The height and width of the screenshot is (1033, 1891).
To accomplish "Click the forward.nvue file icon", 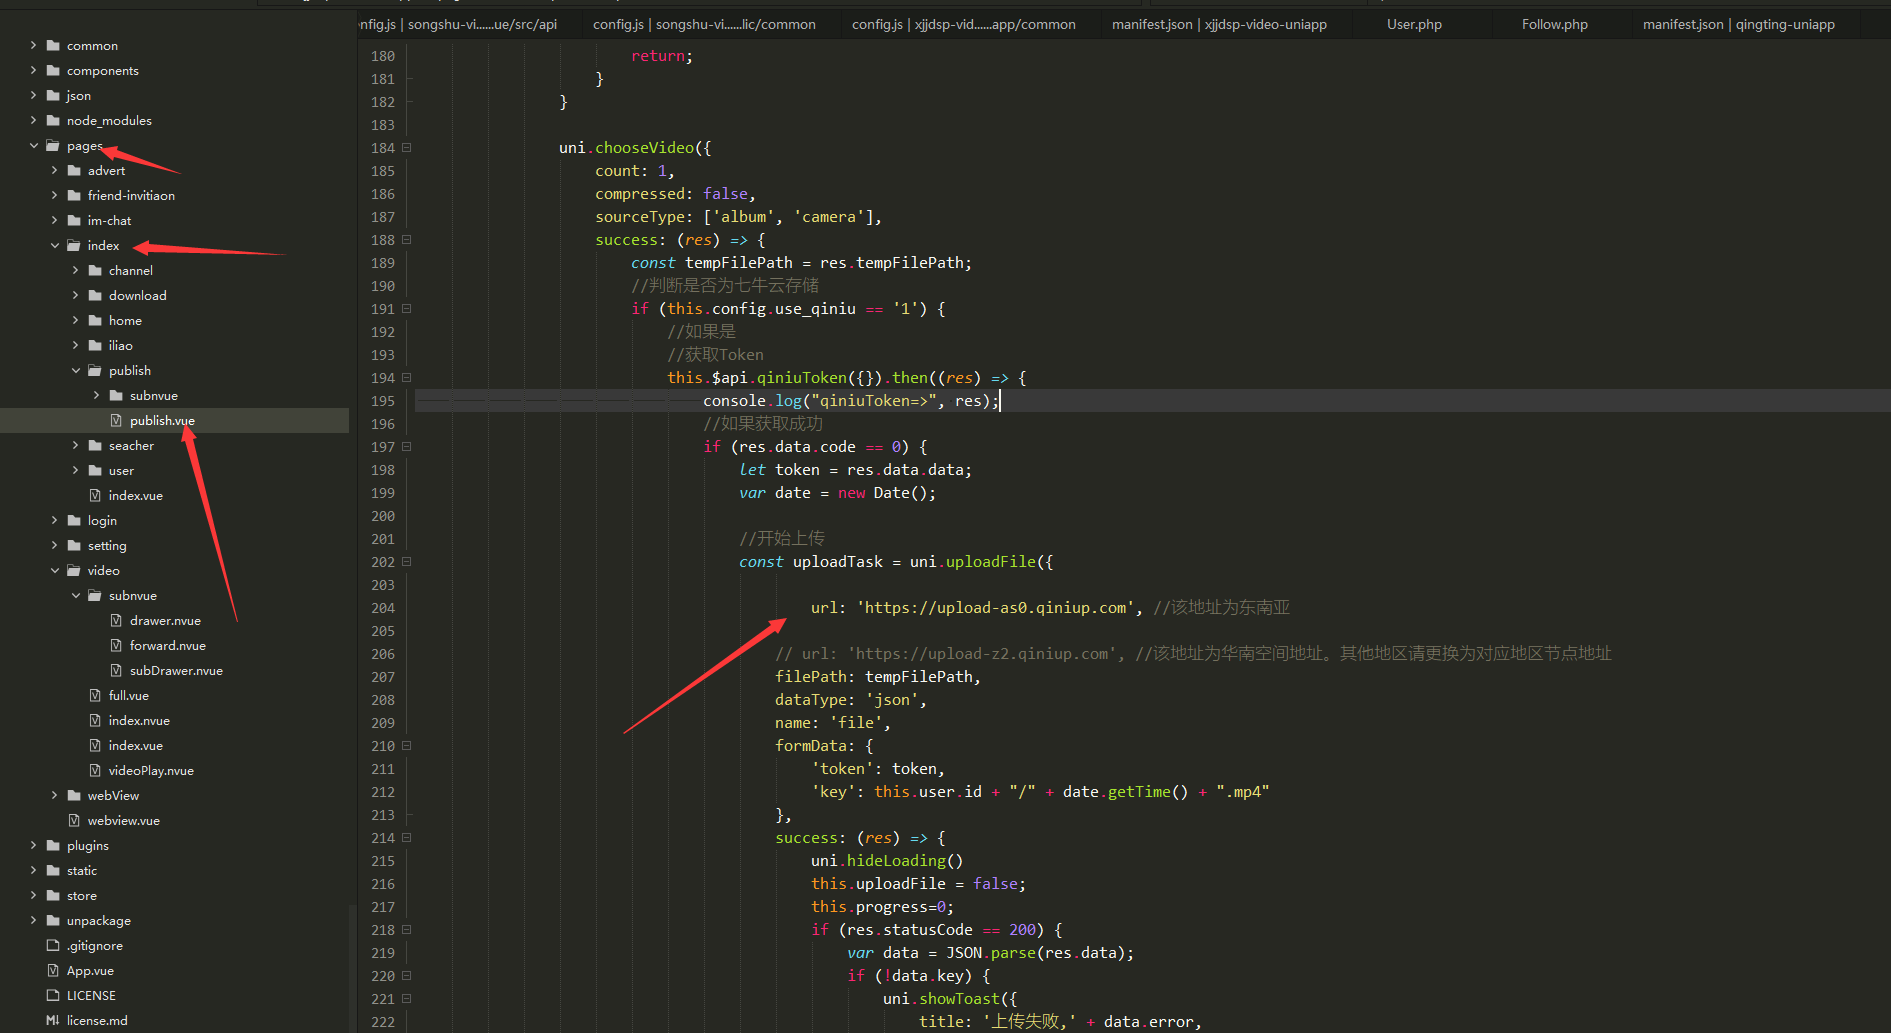I will 116,645.
